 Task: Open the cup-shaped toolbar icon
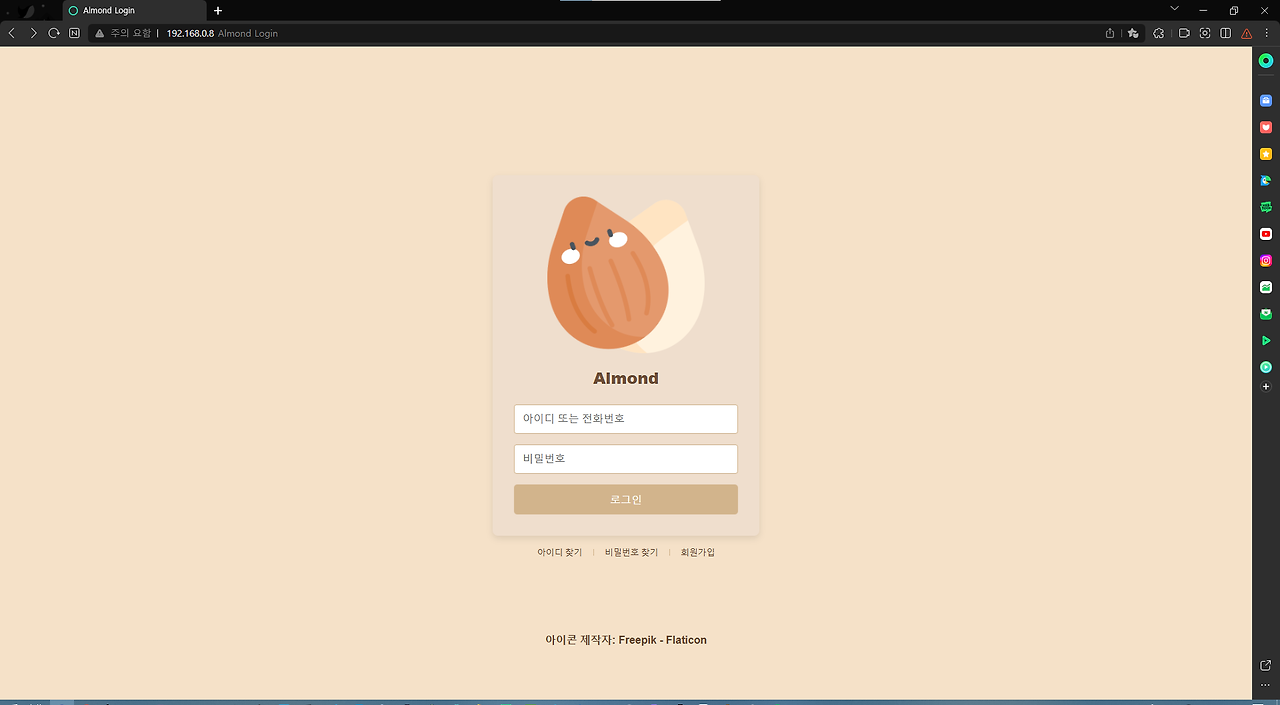click(x=1184, y=33)
